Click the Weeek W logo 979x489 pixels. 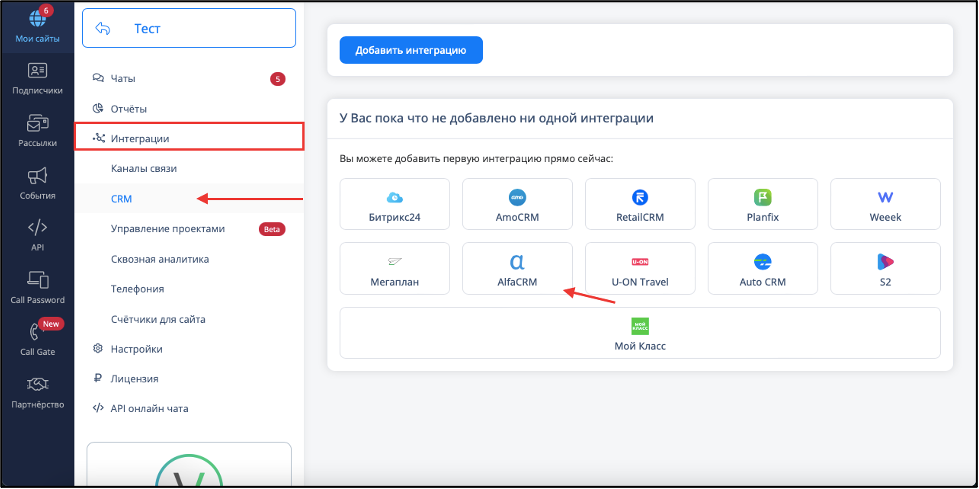click(885, 197)
